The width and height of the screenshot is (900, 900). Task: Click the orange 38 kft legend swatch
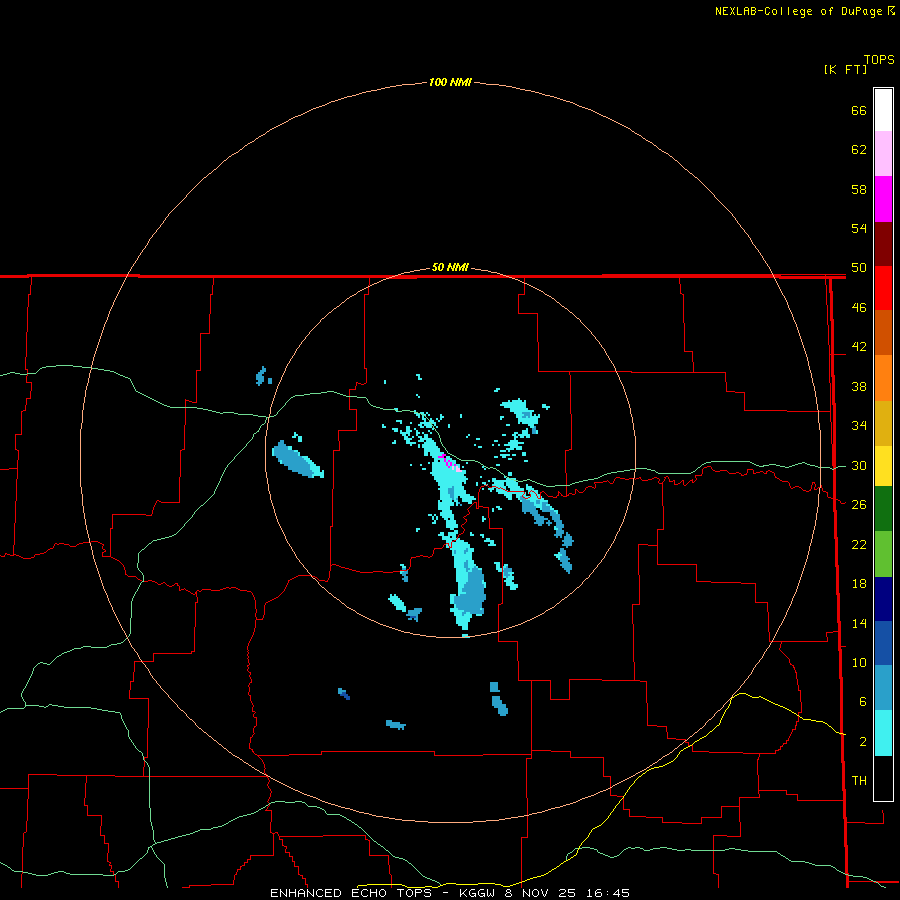click(x=883, y=378)
